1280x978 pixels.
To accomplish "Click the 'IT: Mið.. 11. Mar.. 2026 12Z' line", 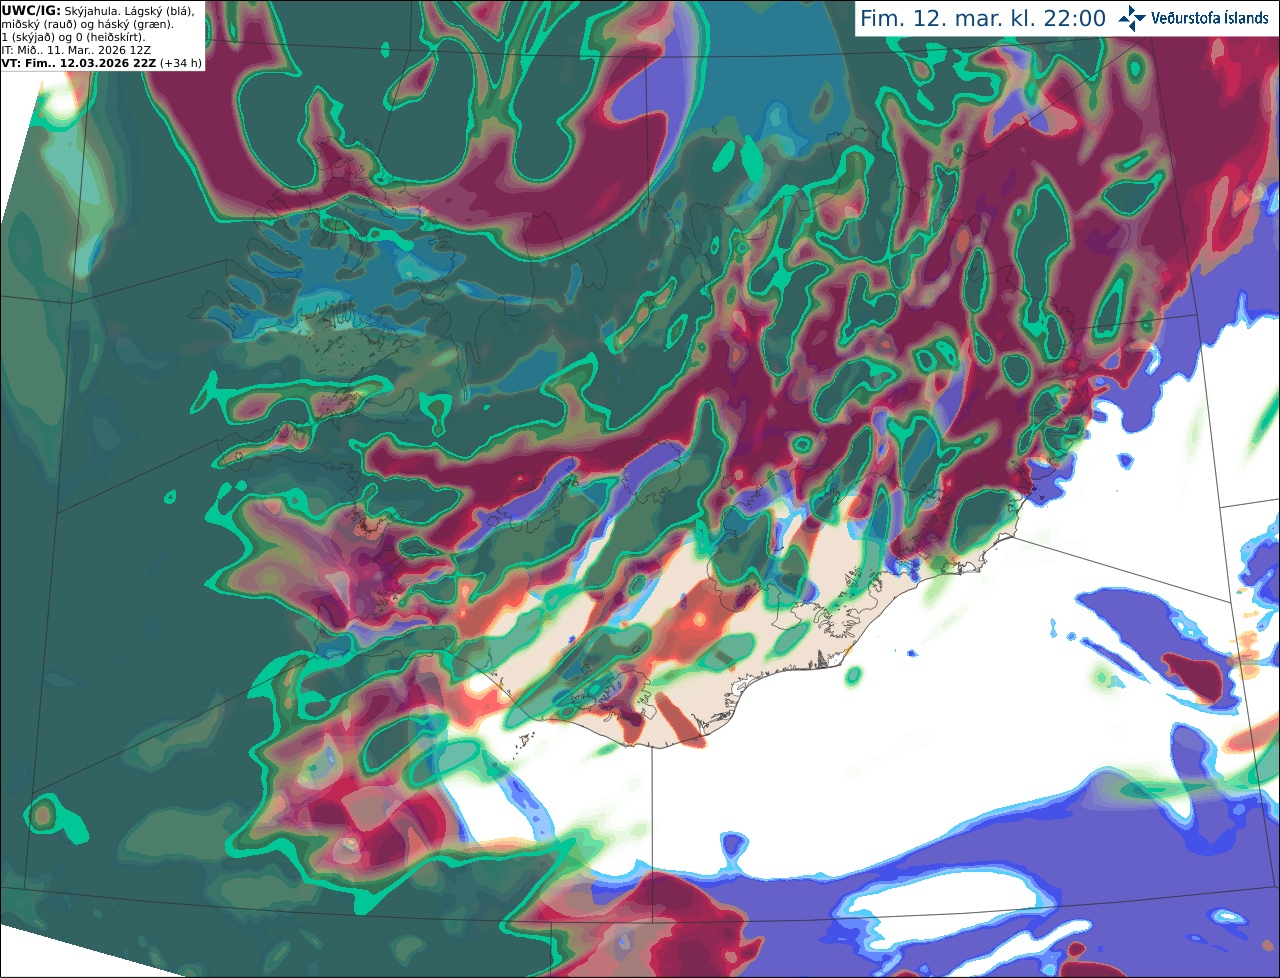I will click(x=76, y=50).
